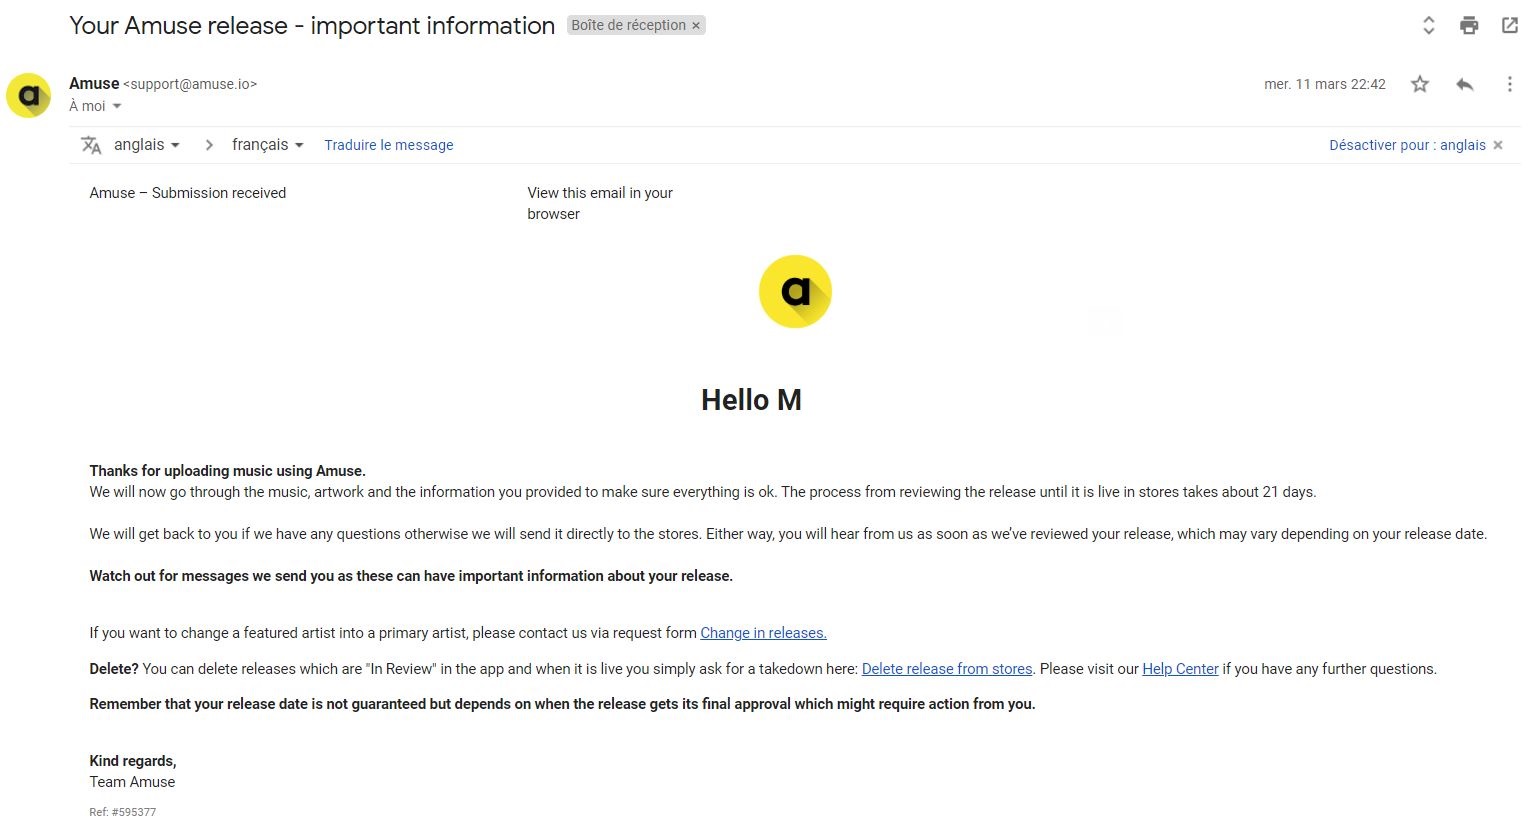The height and width of the screenshot is (835, 1533).
Task: Click the email subject title
Action: click(312, 26)
